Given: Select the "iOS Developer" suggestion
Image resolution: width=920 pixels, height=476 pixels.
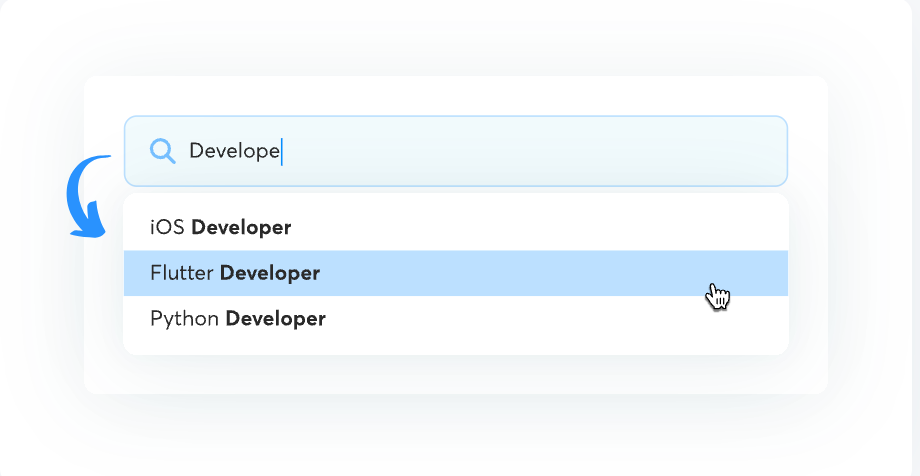Looking at the screenshot, I should pos(455,227).
